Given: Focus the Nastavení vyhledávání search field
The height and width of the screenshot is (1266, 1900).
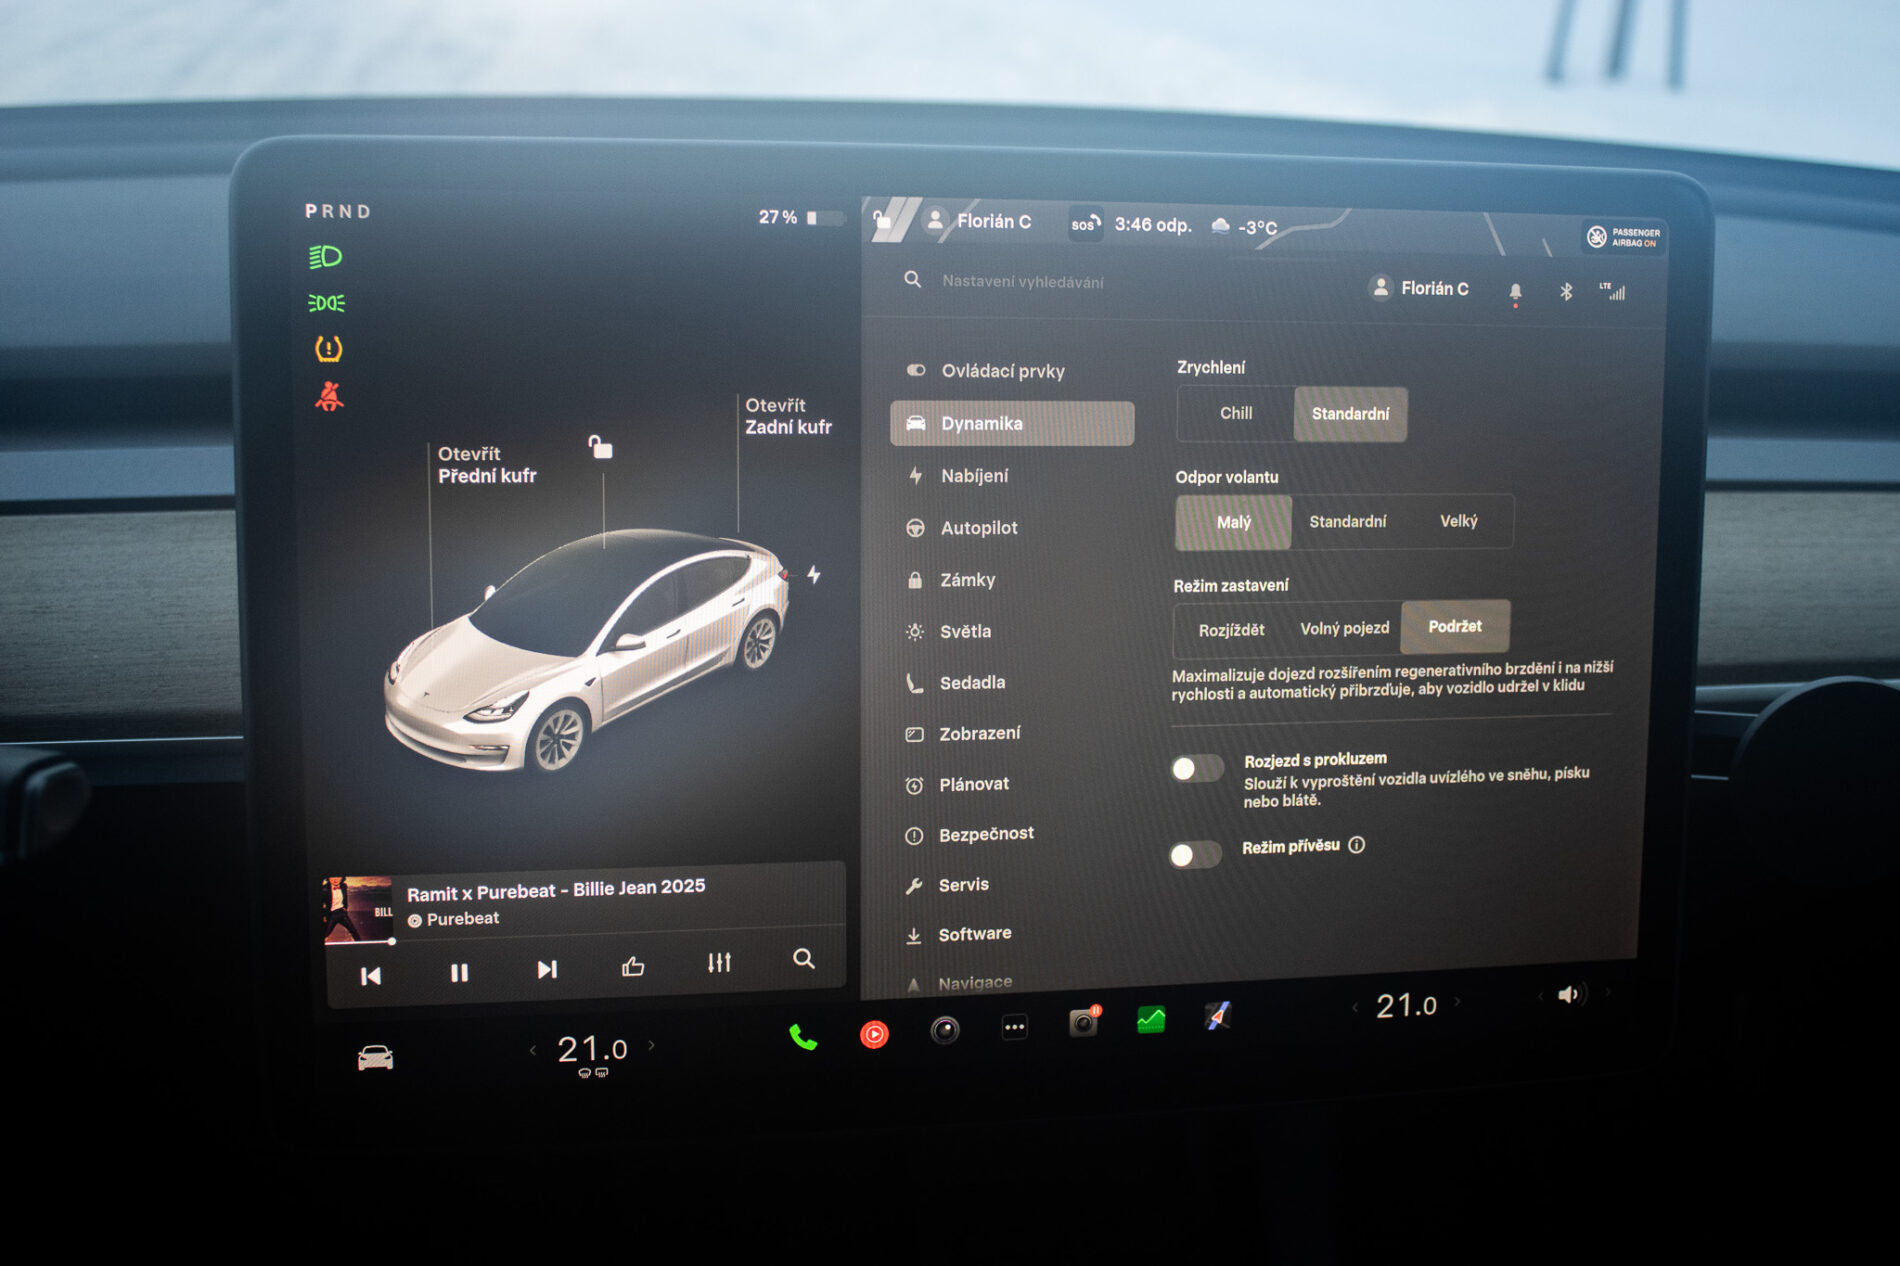Looking at the screenshot, I should point(1022,282).
